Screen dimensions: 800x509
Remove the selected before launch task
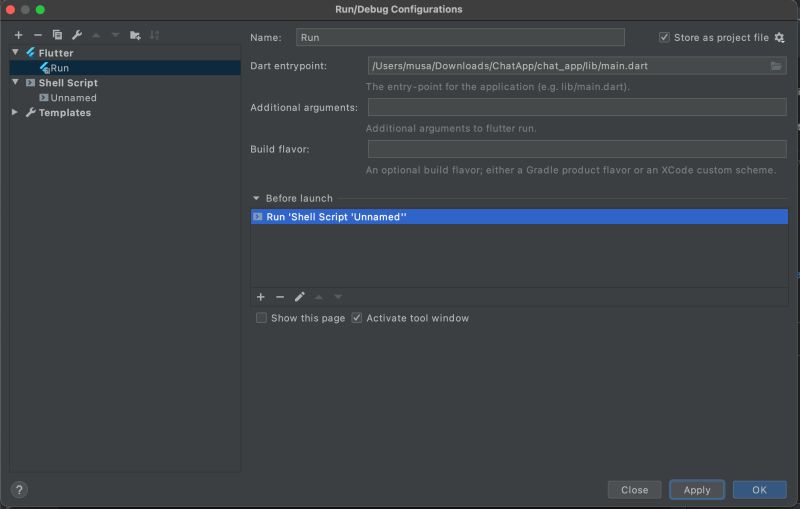click(280, 297)
